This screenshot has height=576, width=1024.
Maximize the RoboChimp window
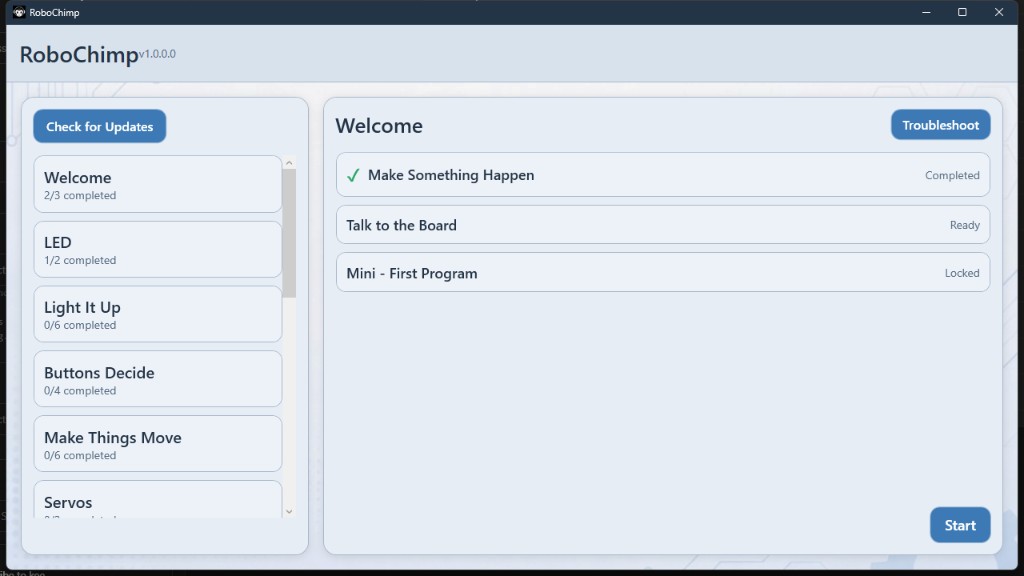962,12
